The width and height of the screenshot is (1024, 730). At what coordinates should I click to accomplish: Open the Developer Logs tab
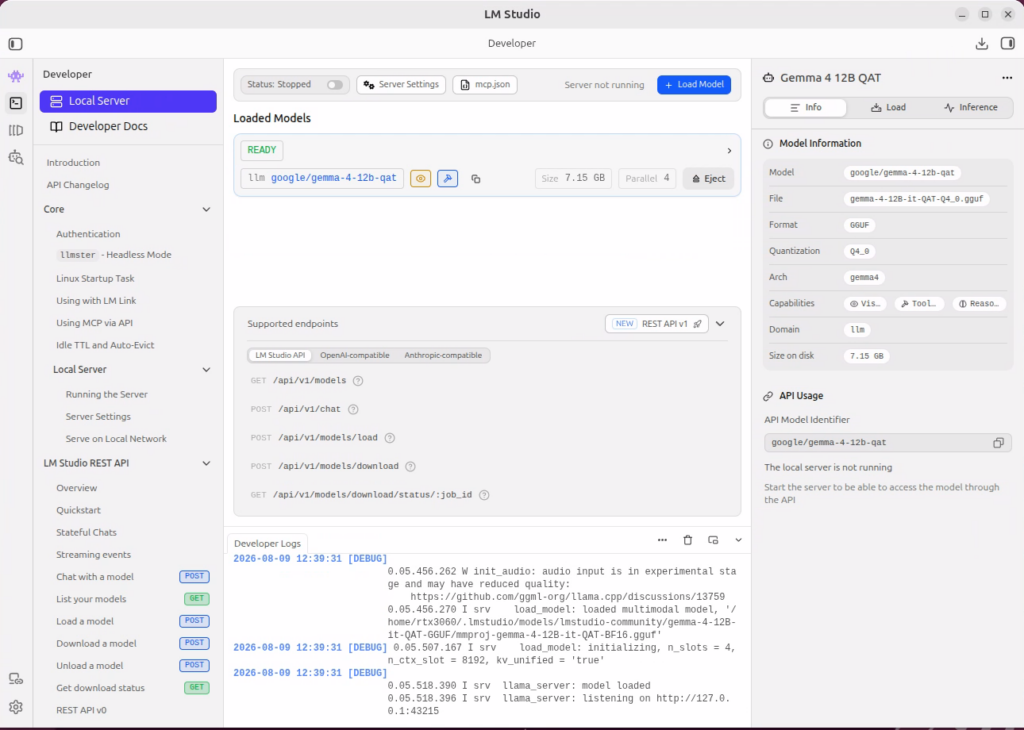(267, 543)
